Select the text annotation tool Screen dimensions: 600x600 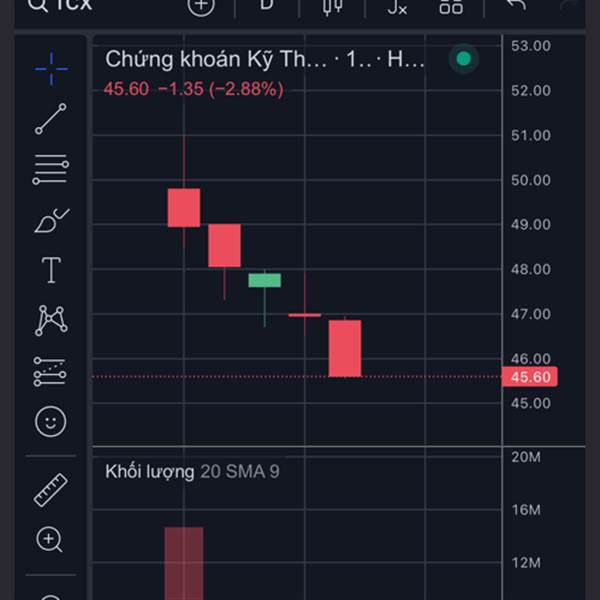tap(50, 270)
